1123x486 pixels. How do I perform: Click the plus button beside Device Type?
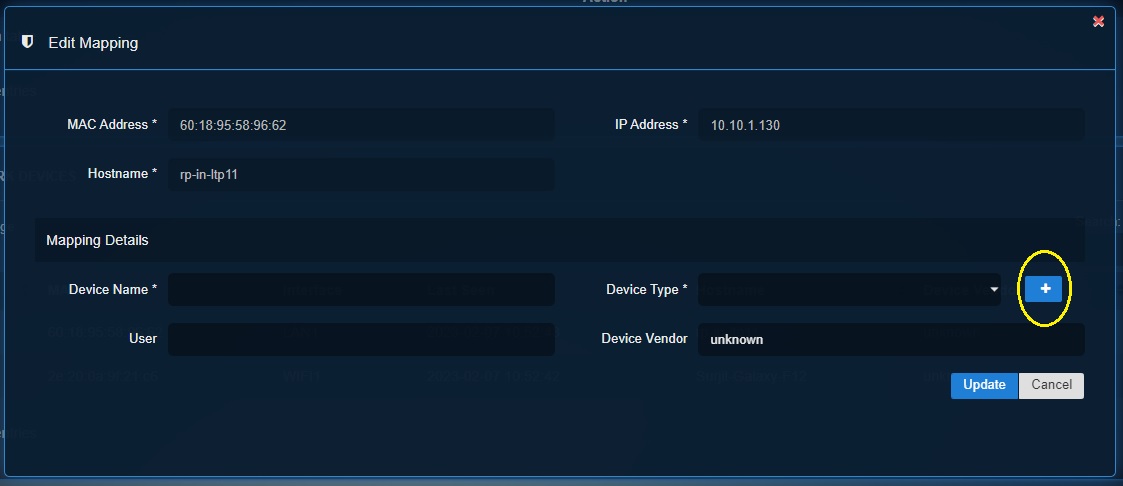pyautogui.click(x=1044, y=289)
